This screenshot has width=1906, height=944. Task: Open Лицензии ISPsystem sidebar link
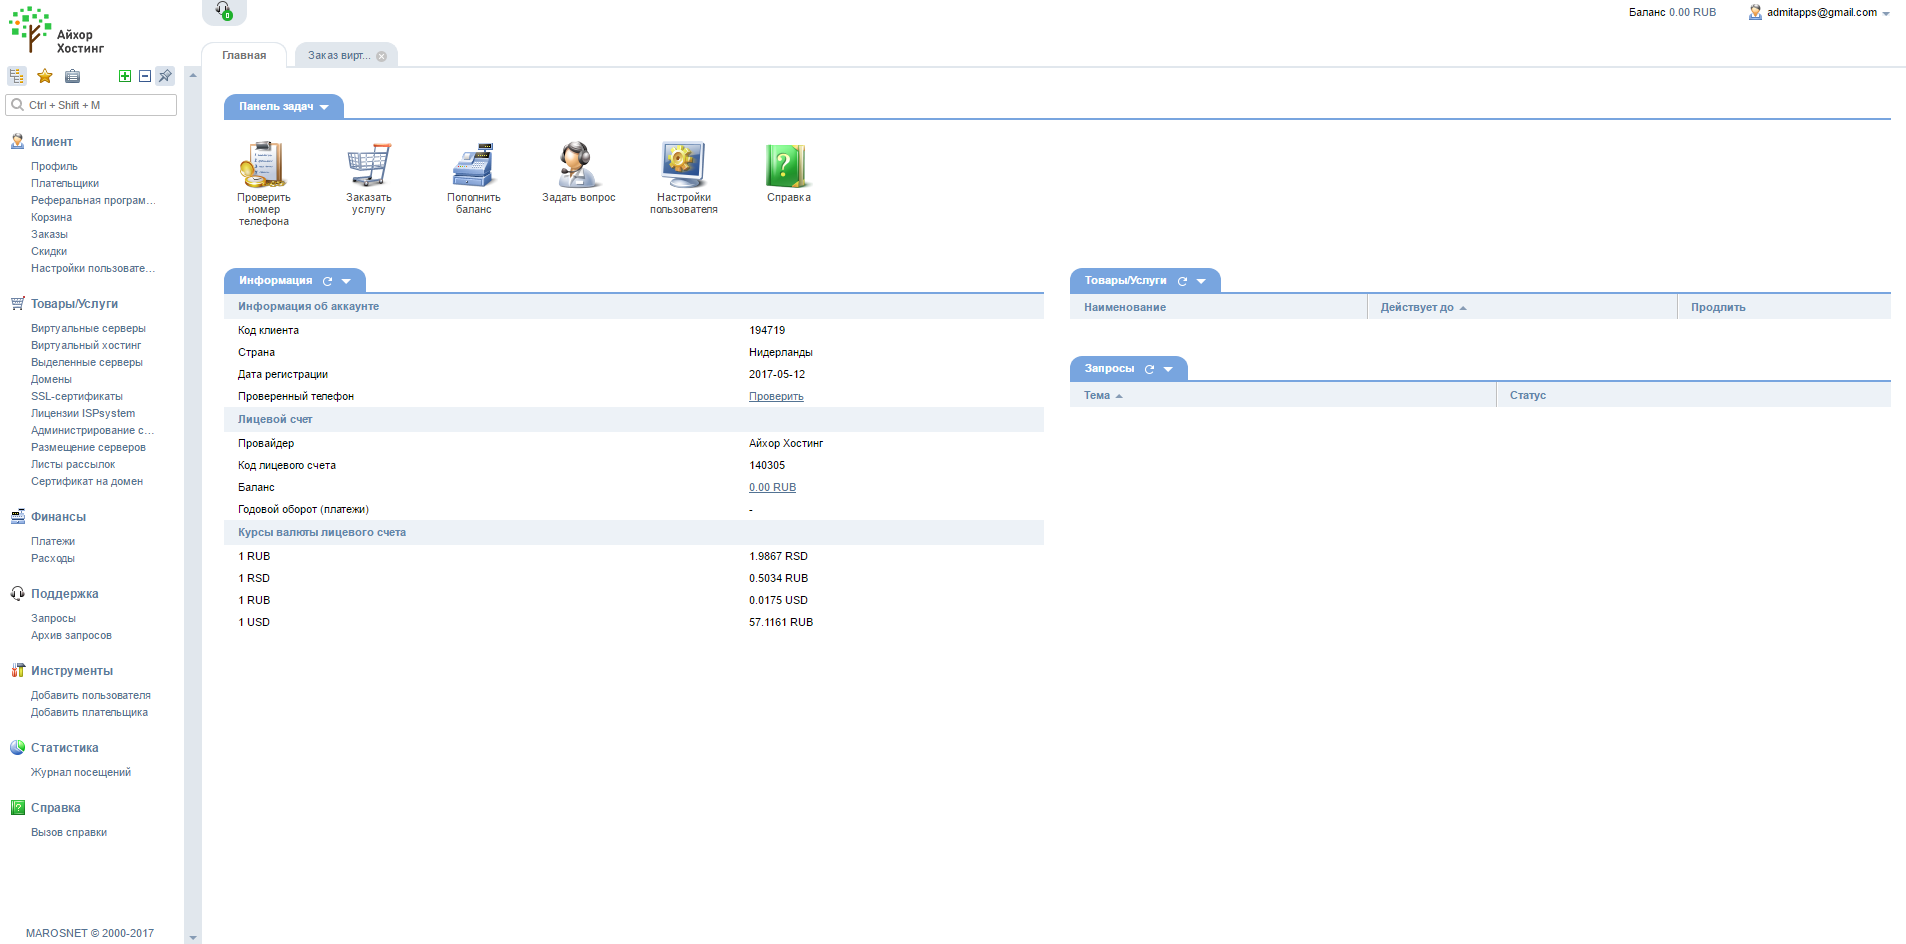[83, 414]
